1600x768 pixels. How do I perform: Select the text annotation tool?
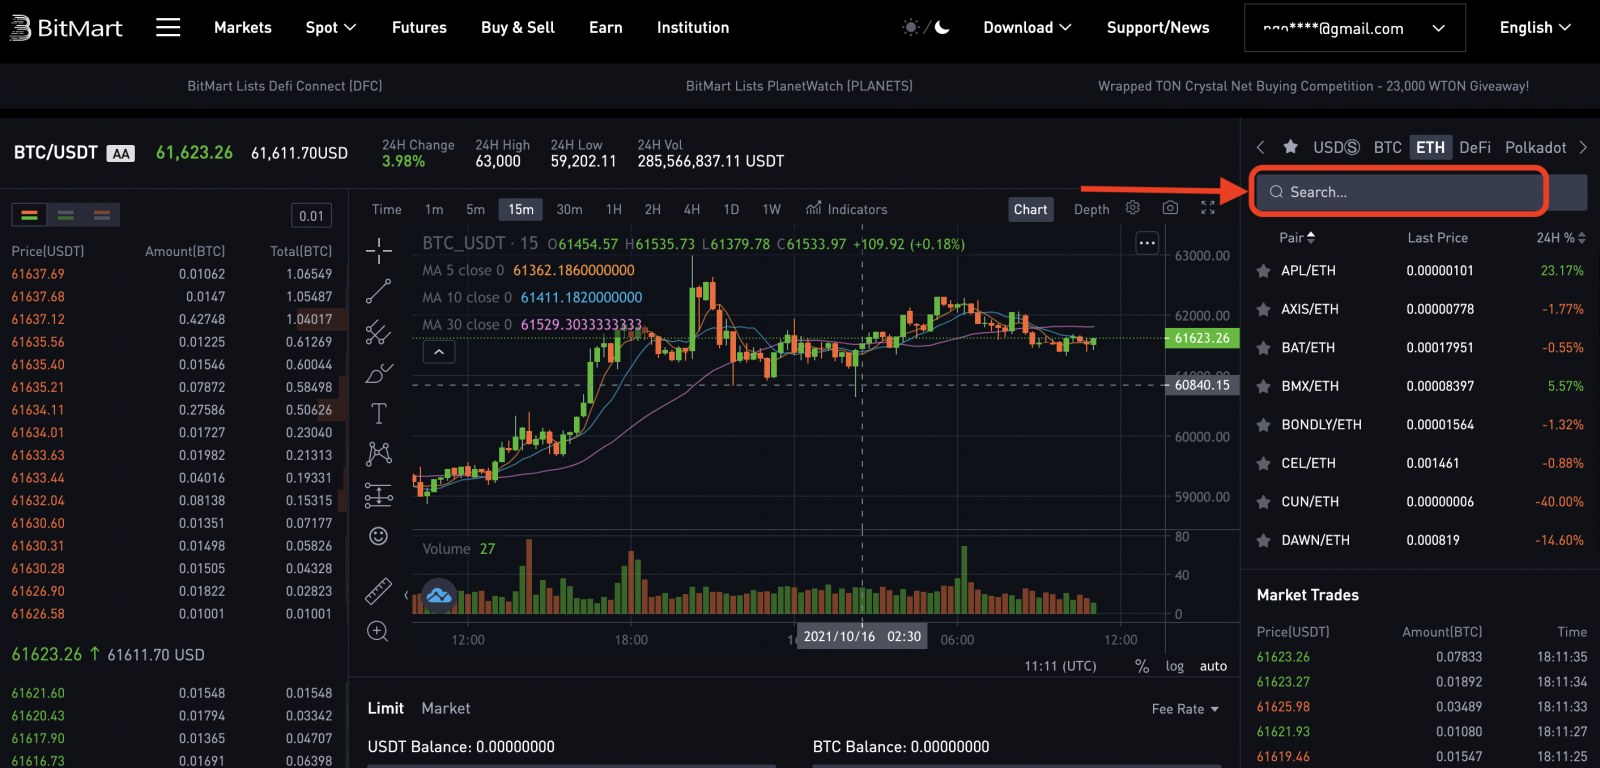click(x=378, y=413)
